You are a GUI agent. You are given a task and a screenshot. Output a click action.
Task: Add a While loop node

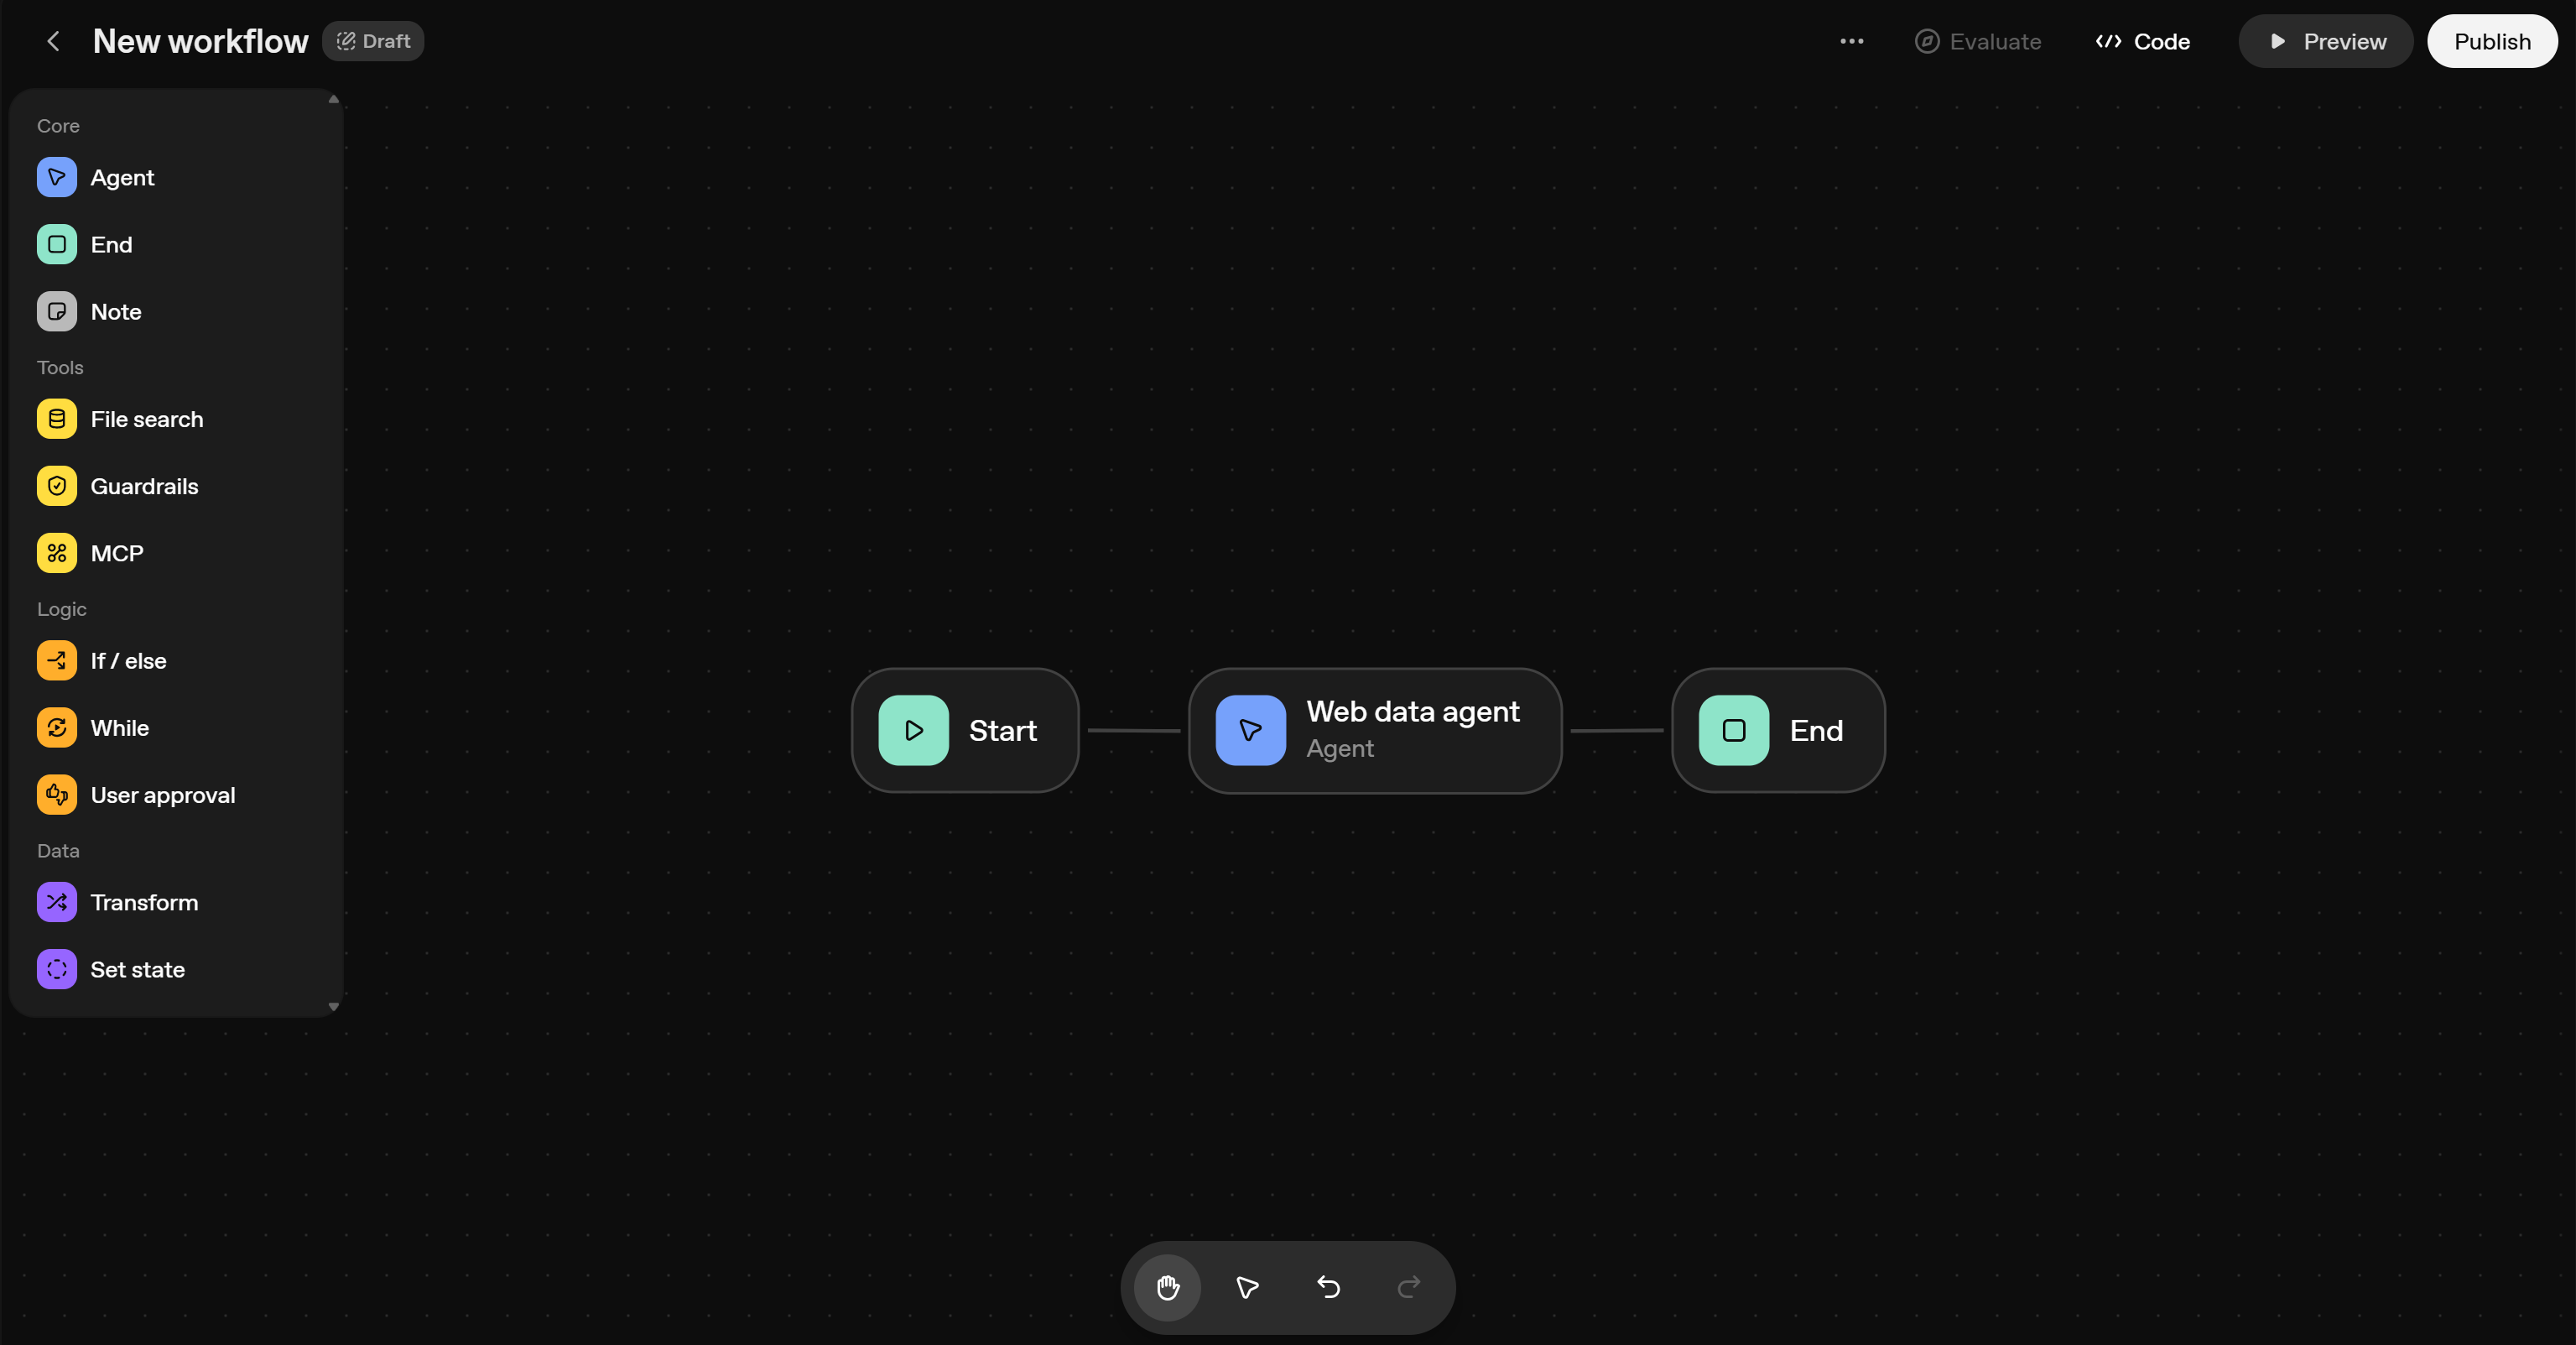[x=119, y=728]
